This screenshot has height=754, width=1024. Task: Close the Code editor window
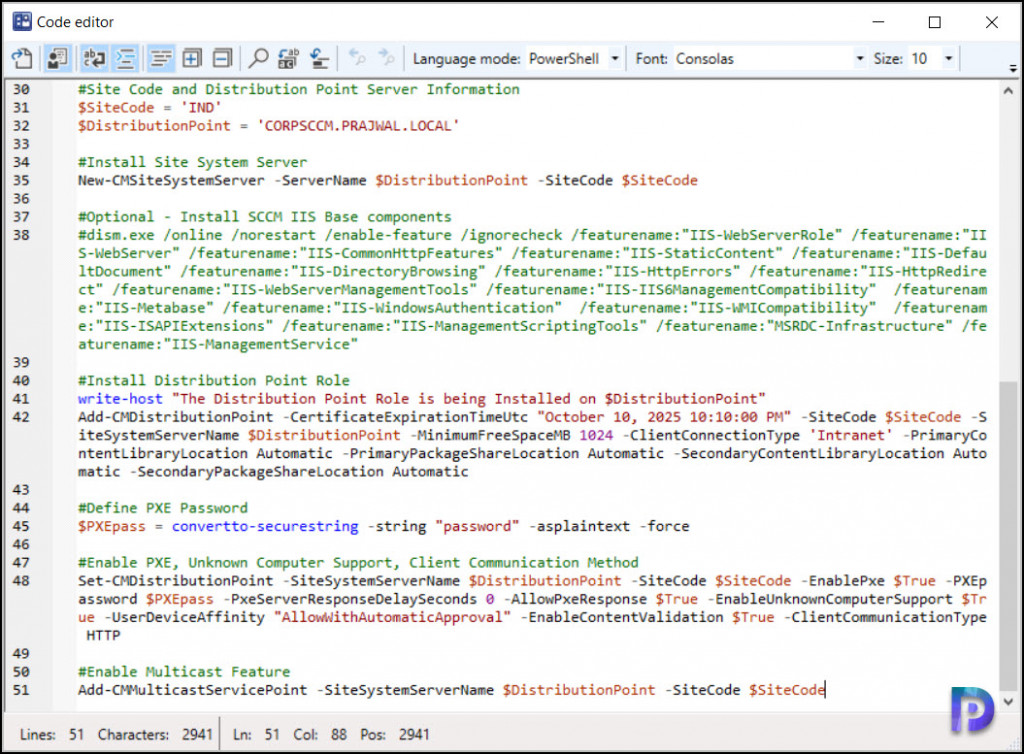[x=991, y=22]
